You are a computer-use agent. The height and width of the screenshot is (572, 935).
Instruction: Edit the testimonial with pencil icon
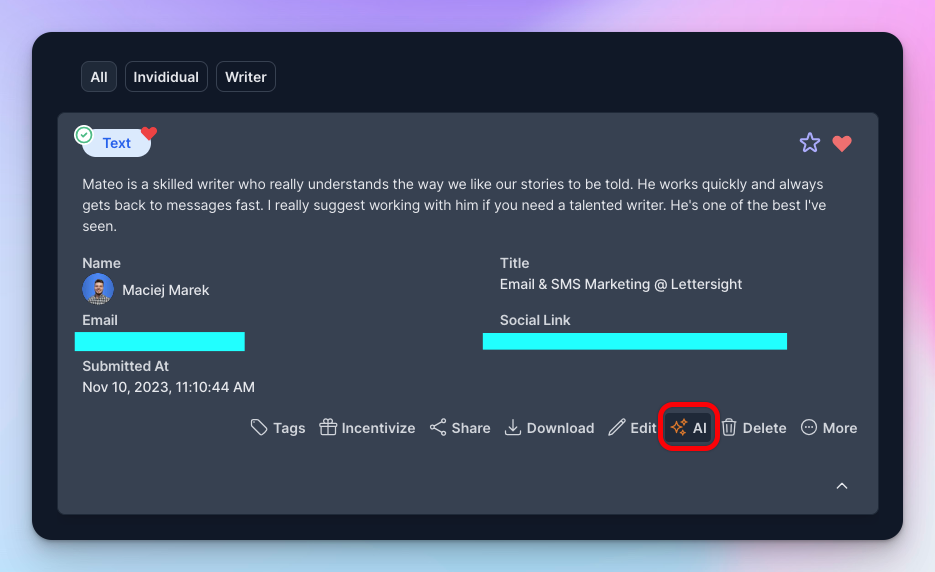point(632,428)
